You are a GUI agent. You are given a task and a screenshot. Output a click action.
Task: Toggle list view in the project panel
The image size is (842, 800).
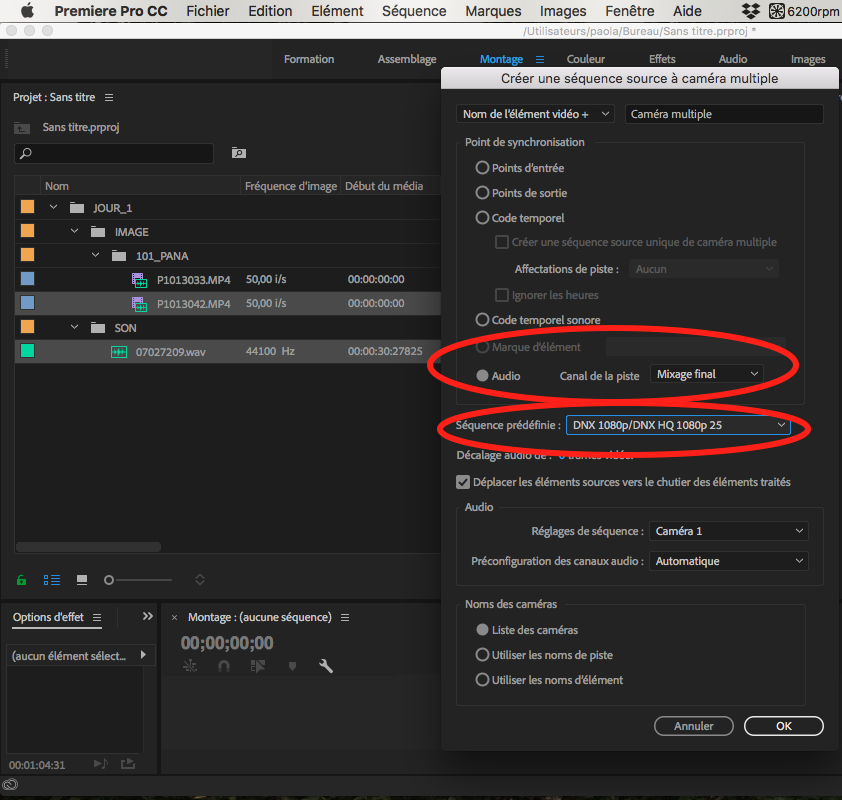coord(52,580)
